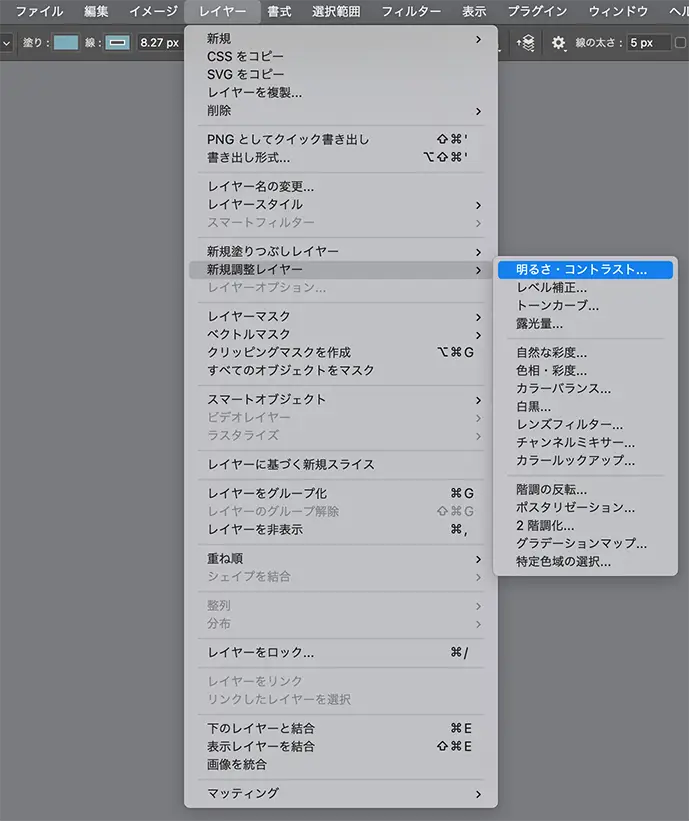Select 明るさ・コントラスト... adjustment
Image resolution: width=689 pixels, height=821 pixels.
coord(585,270)
